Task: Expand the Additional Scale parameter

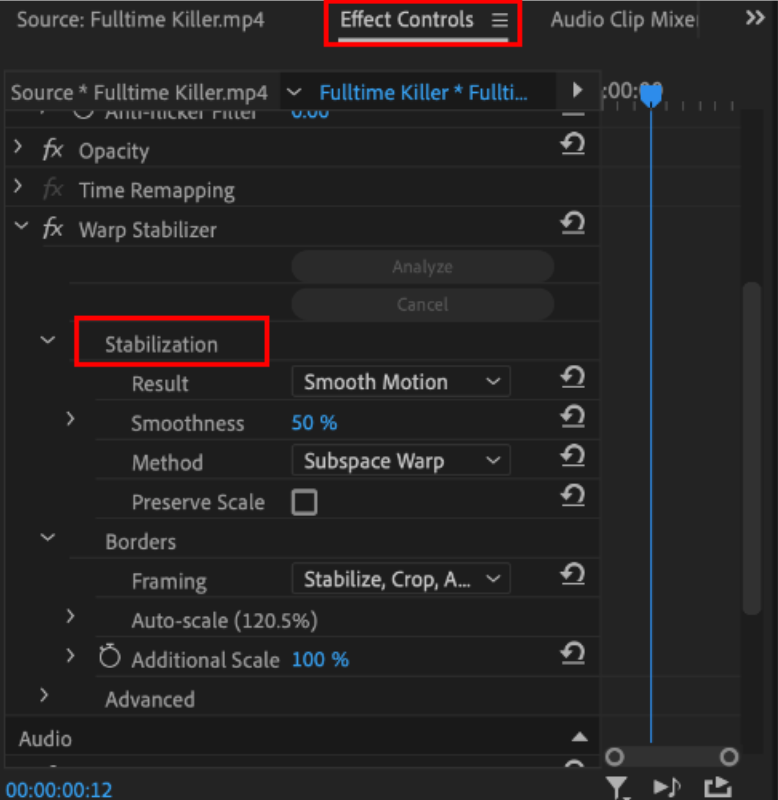Action: (70, 656)
